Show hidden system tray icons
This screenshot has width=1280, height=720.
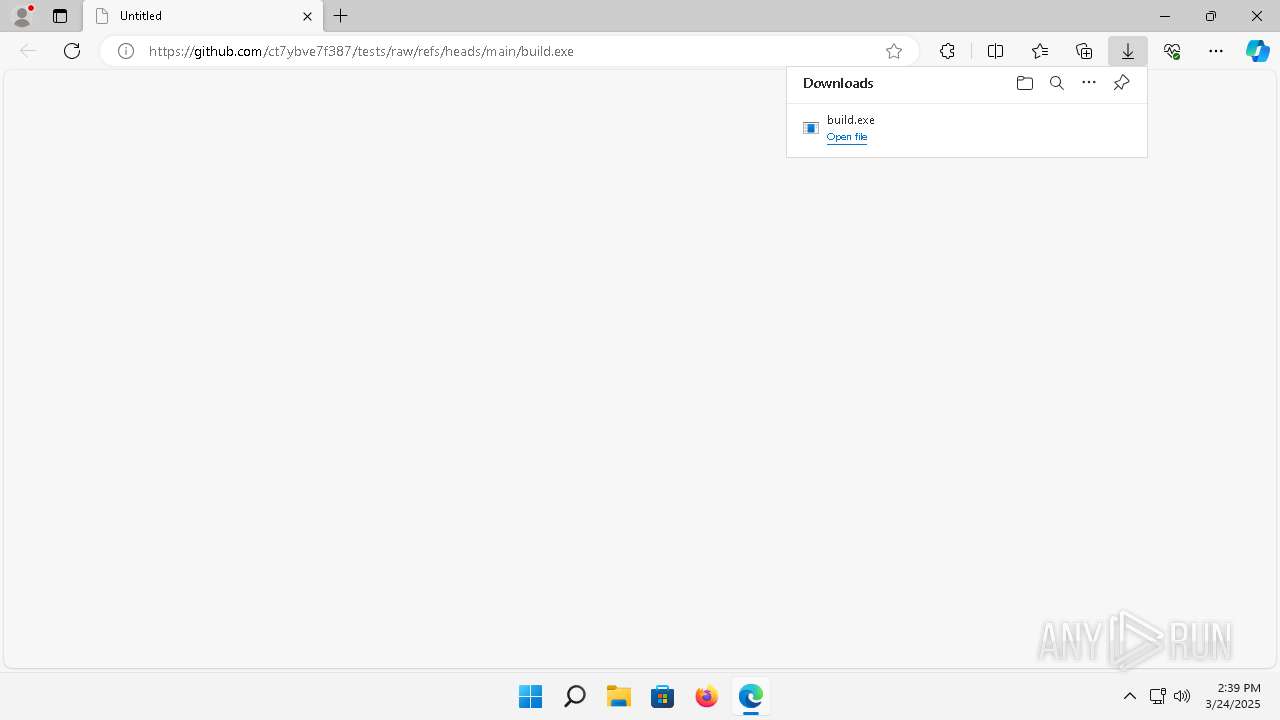coord(1130,696)
